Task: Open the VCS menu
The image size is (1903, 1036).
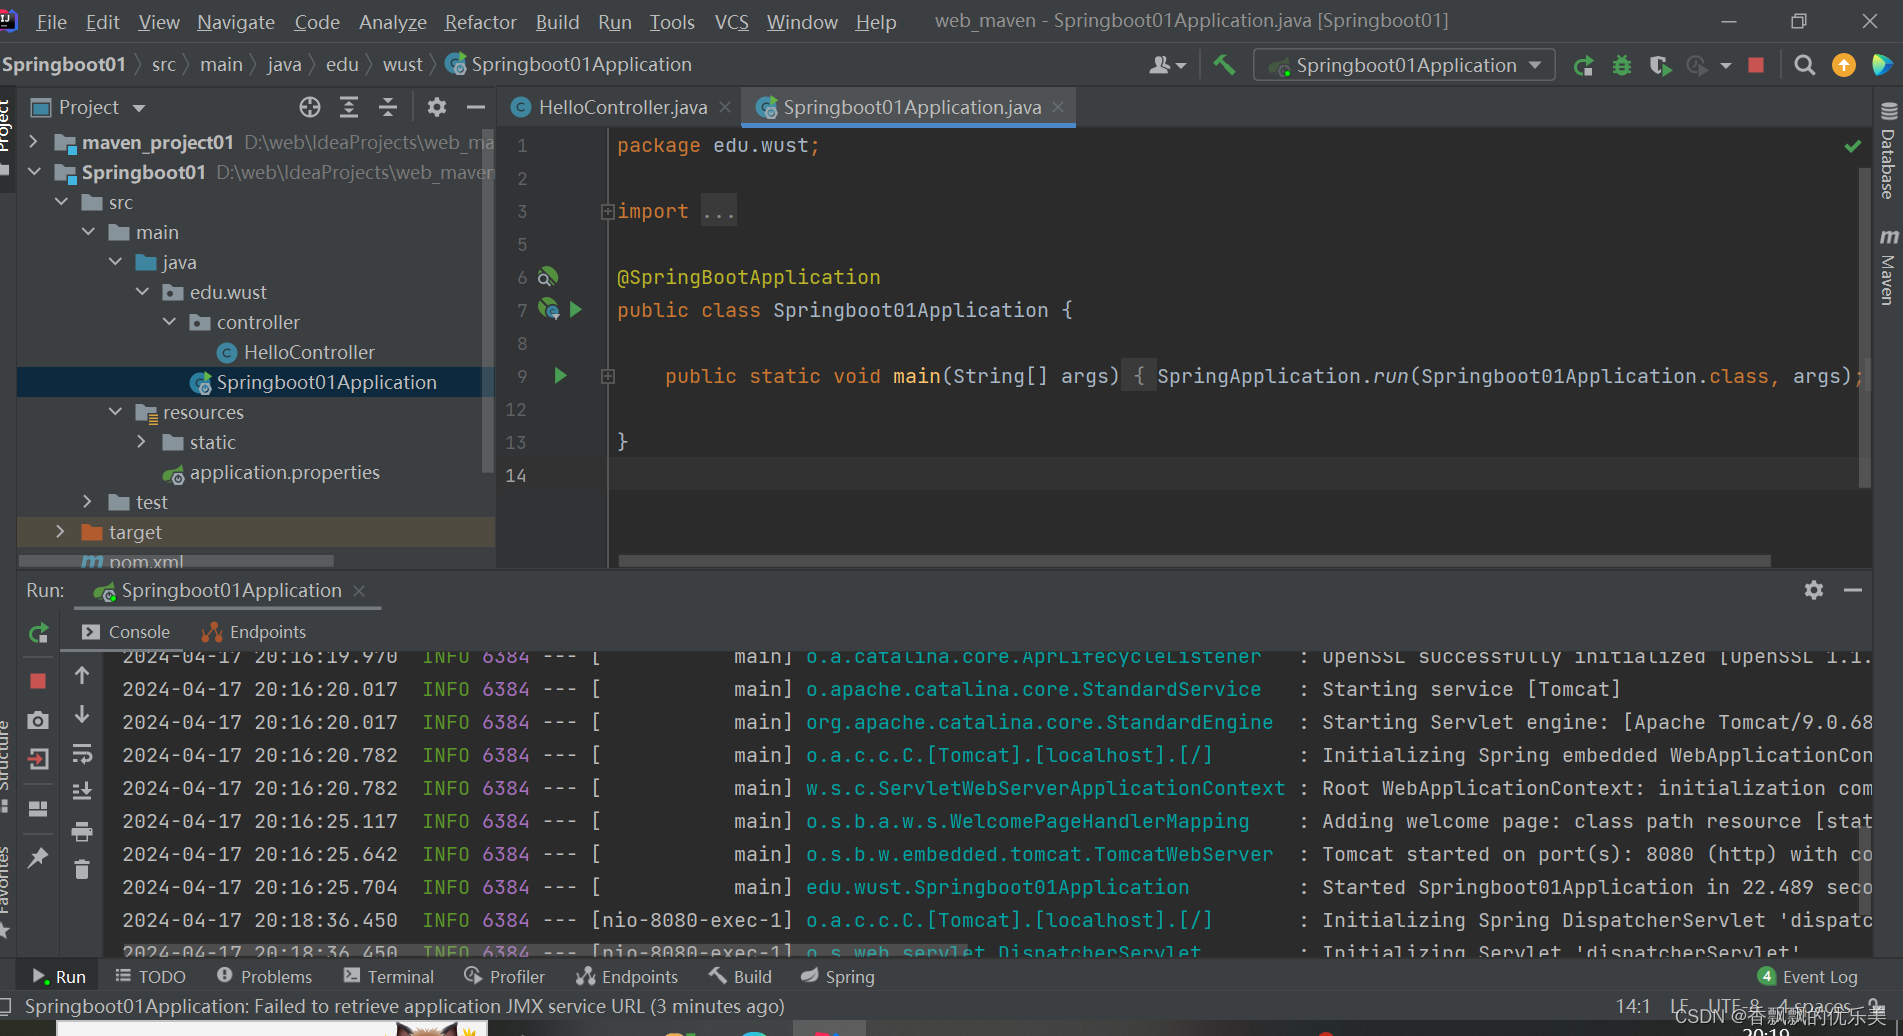Action: click(731, 22)
